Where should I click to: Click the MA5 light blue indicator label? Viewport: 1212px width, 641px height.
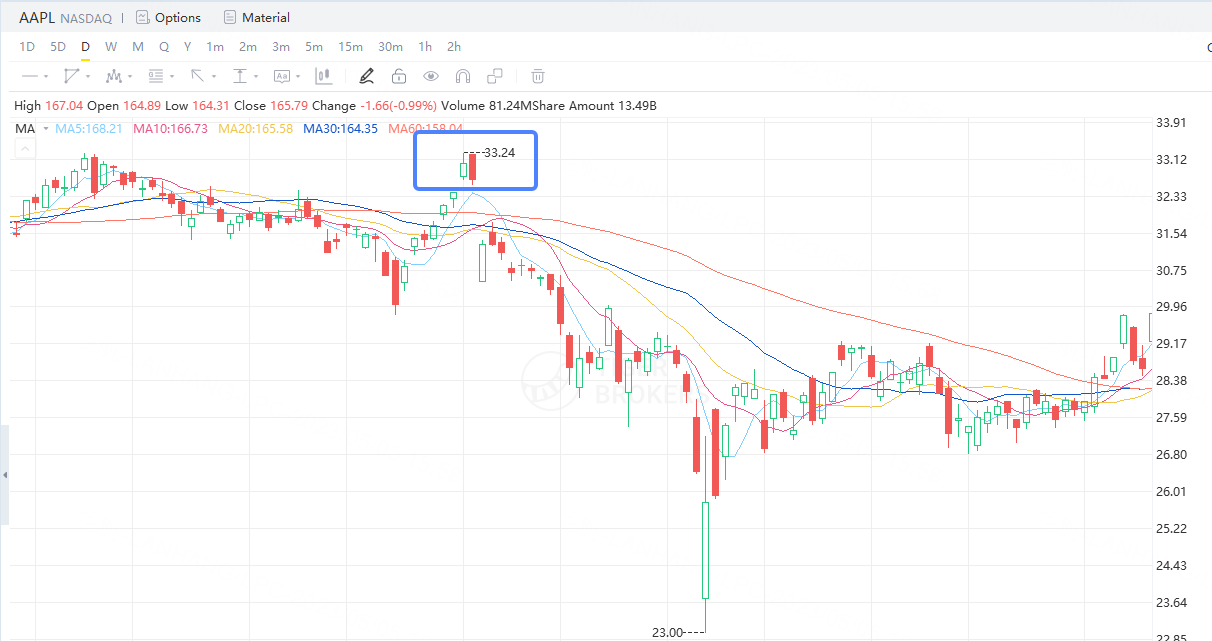[89, 128]
